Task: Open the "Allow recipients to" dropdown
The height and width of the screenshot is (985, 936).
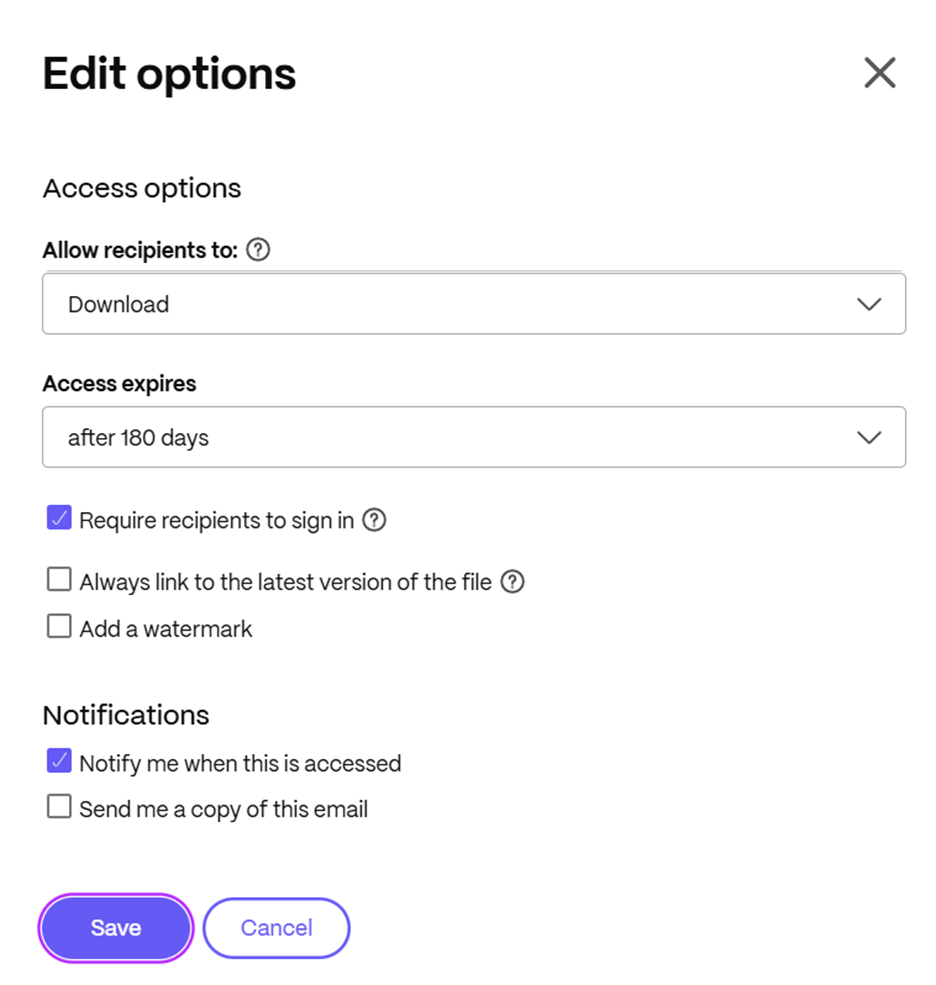Action: pyautogui.click(x=474, y=303)
